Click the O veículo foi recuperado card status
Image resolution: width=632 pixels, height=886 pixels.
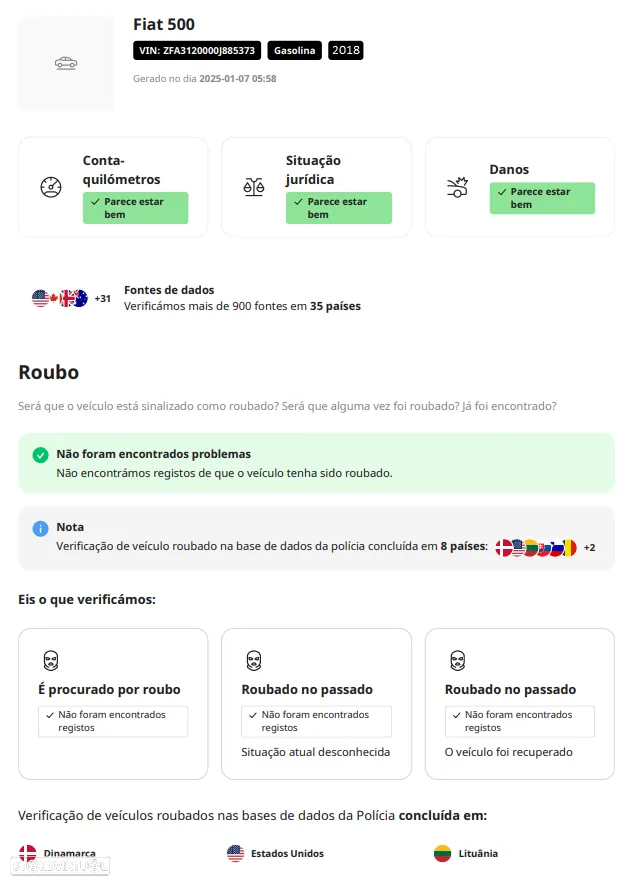pos(509,752)
